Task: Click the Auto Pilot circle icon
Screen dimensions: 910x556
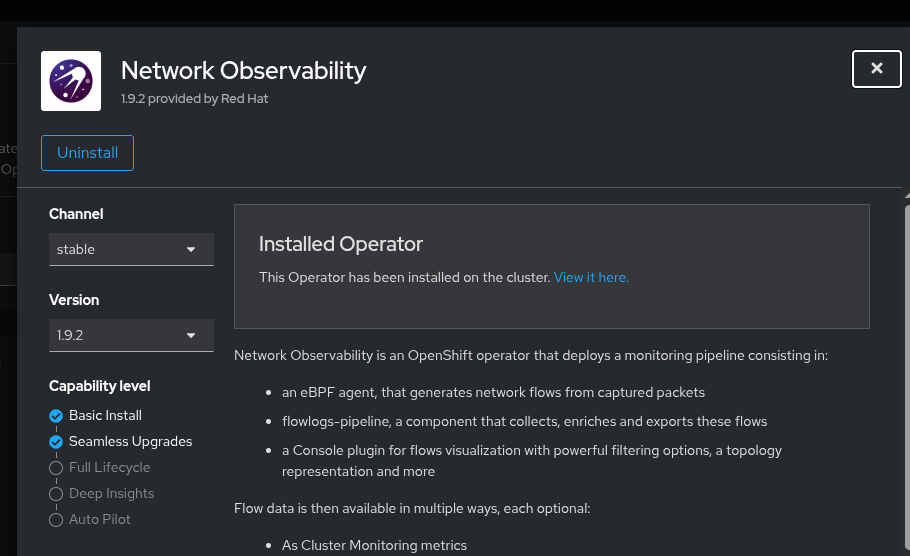Action: tap(56, 520)
